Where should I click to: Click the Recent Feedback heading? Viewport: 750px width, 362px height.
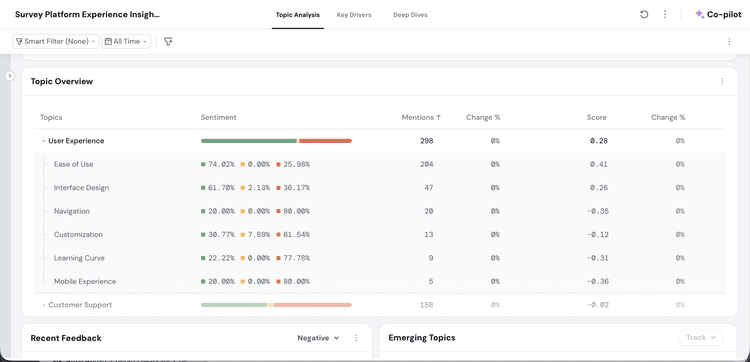66,338
